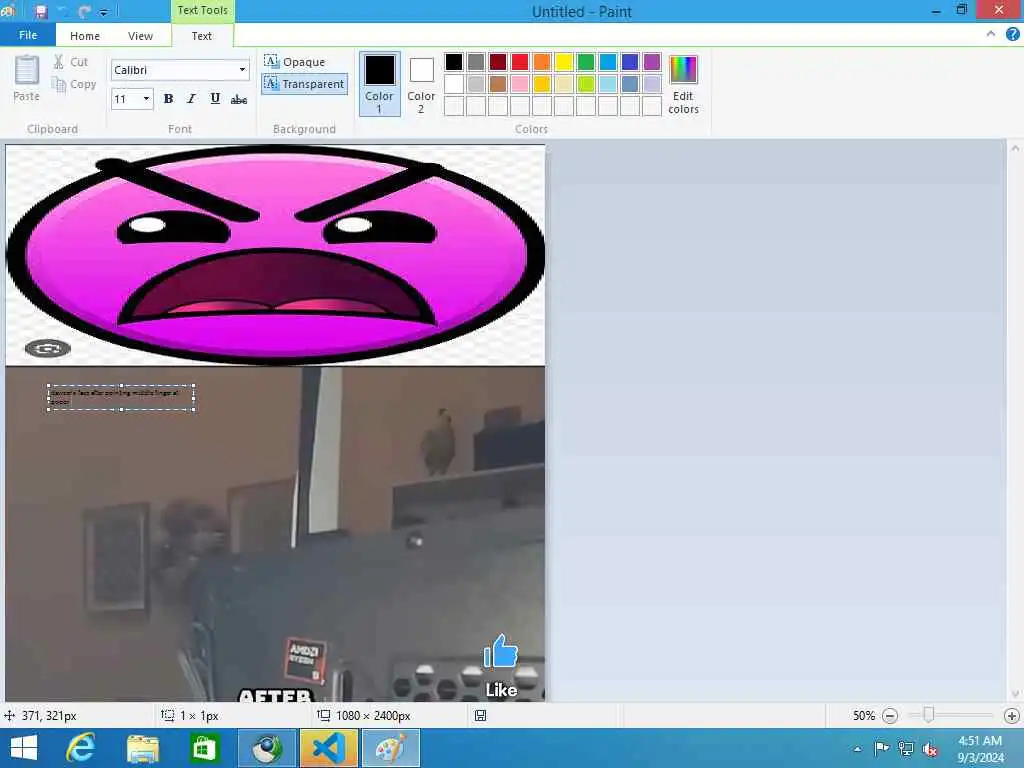Open the Windows Start button
The image size is (1024, 768).
click(24, 748)
